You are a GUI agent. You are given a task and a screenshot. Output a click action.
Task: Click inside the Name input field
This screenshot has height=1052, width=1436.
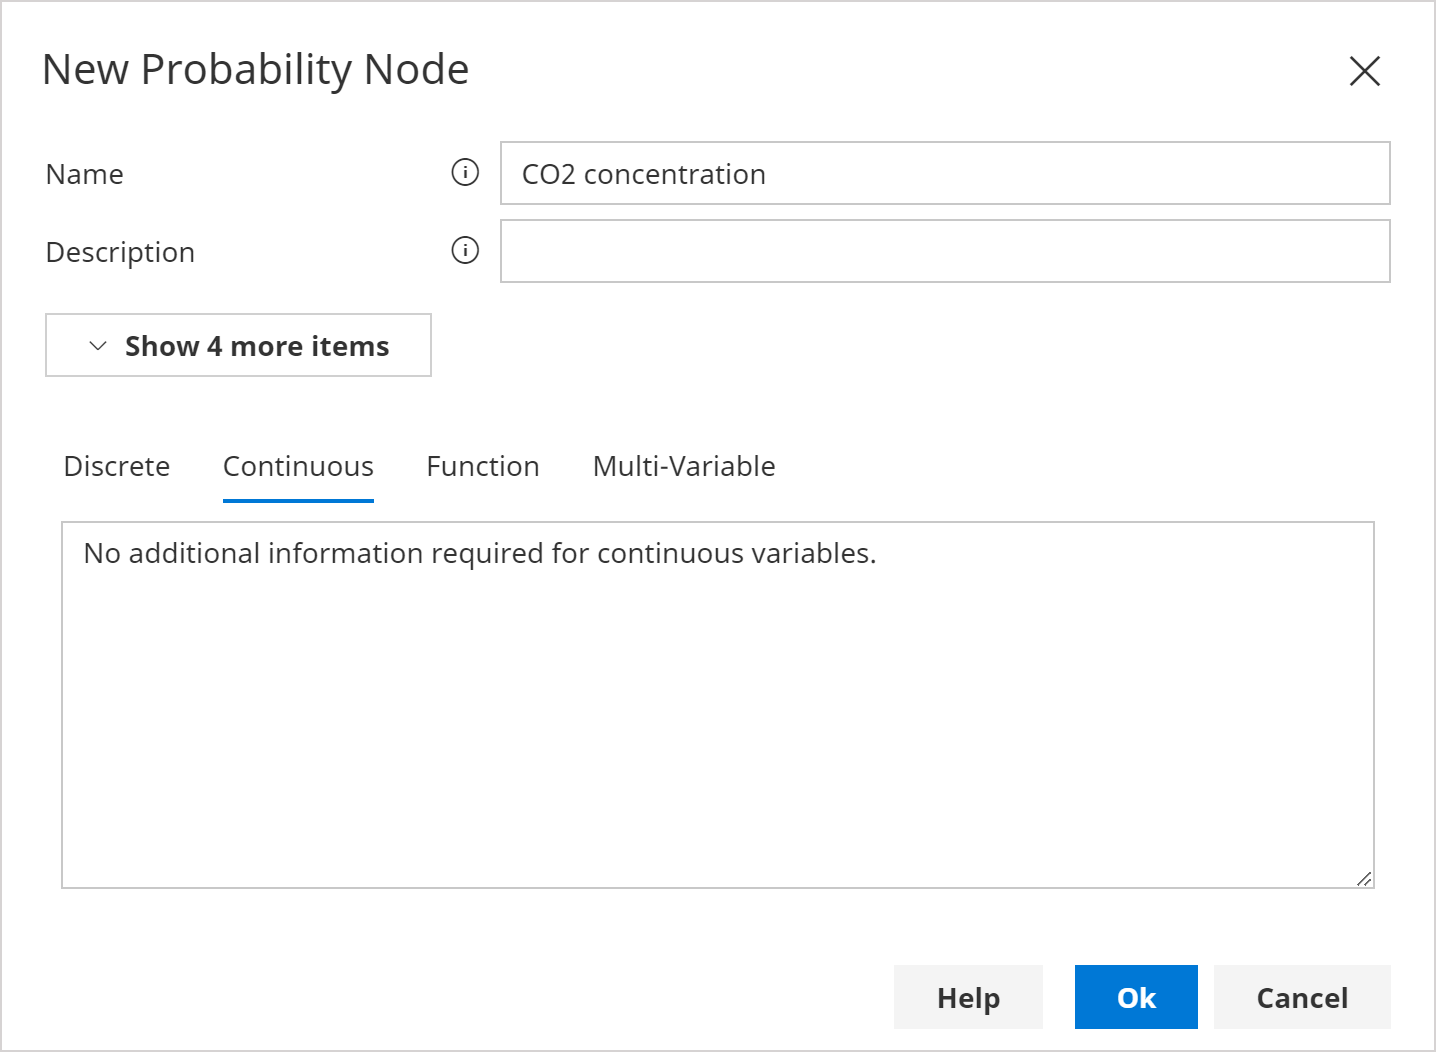point(945,173)
